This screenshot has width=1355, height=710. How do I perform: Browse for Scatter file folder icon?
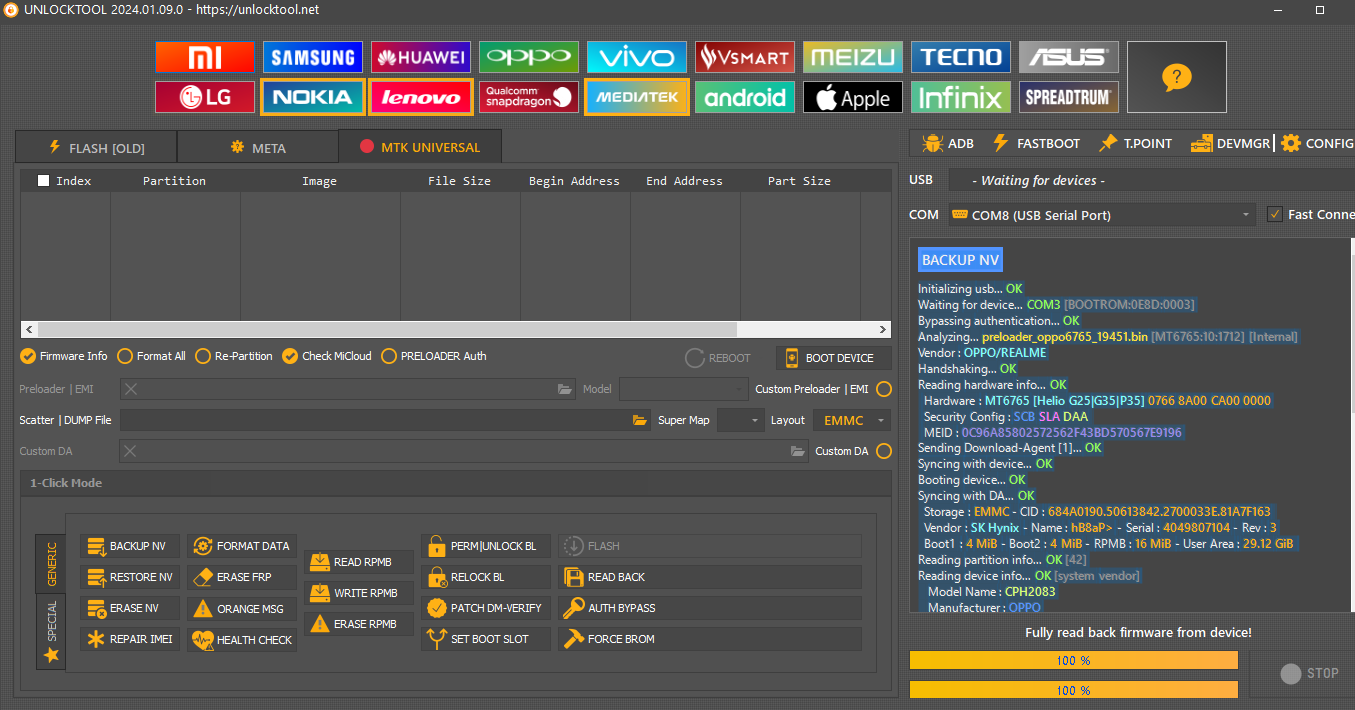(x=640, y=421)
